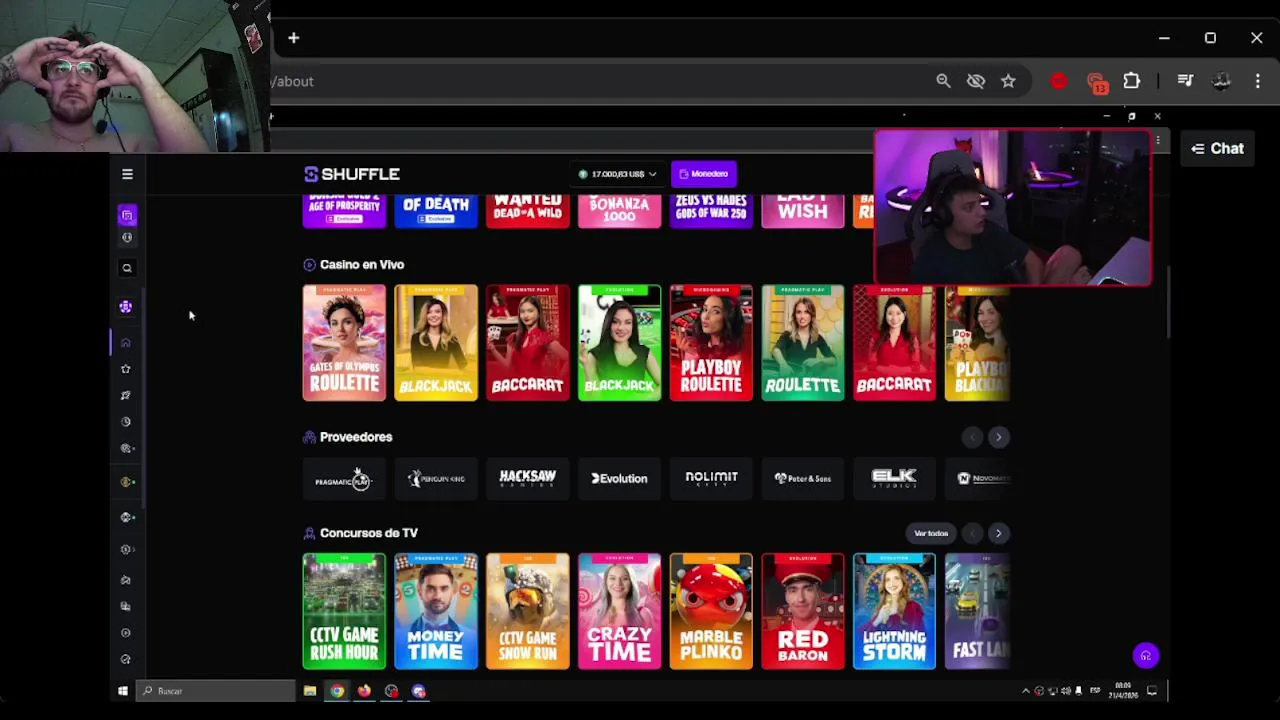Click the Monedero wallet button
Viewport: 1280px width, 720px height.
click(x=704, y=174)
